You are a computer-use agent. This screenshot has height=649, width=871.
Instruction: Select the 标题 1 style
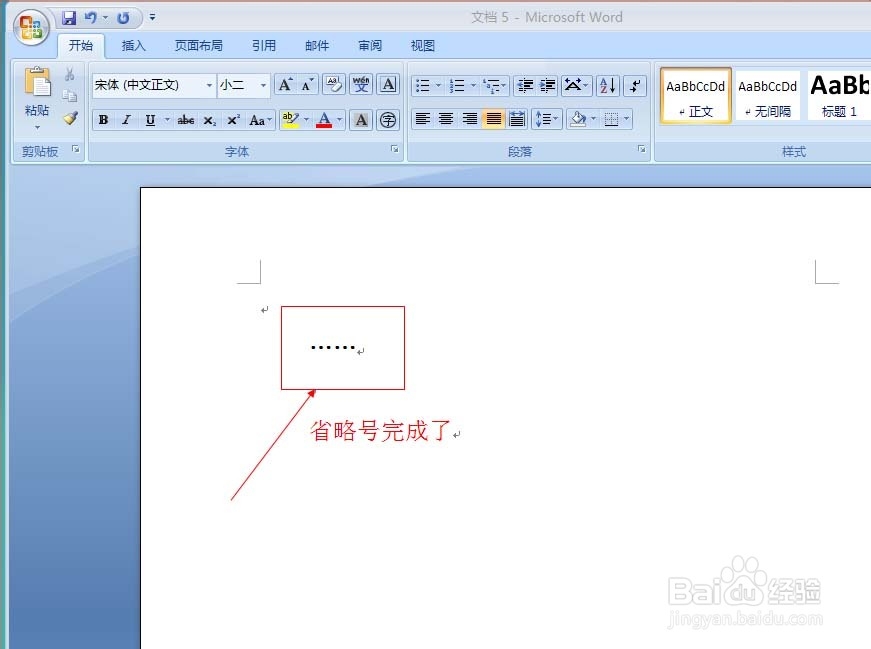pyautogui.click(x=839, y=96)
